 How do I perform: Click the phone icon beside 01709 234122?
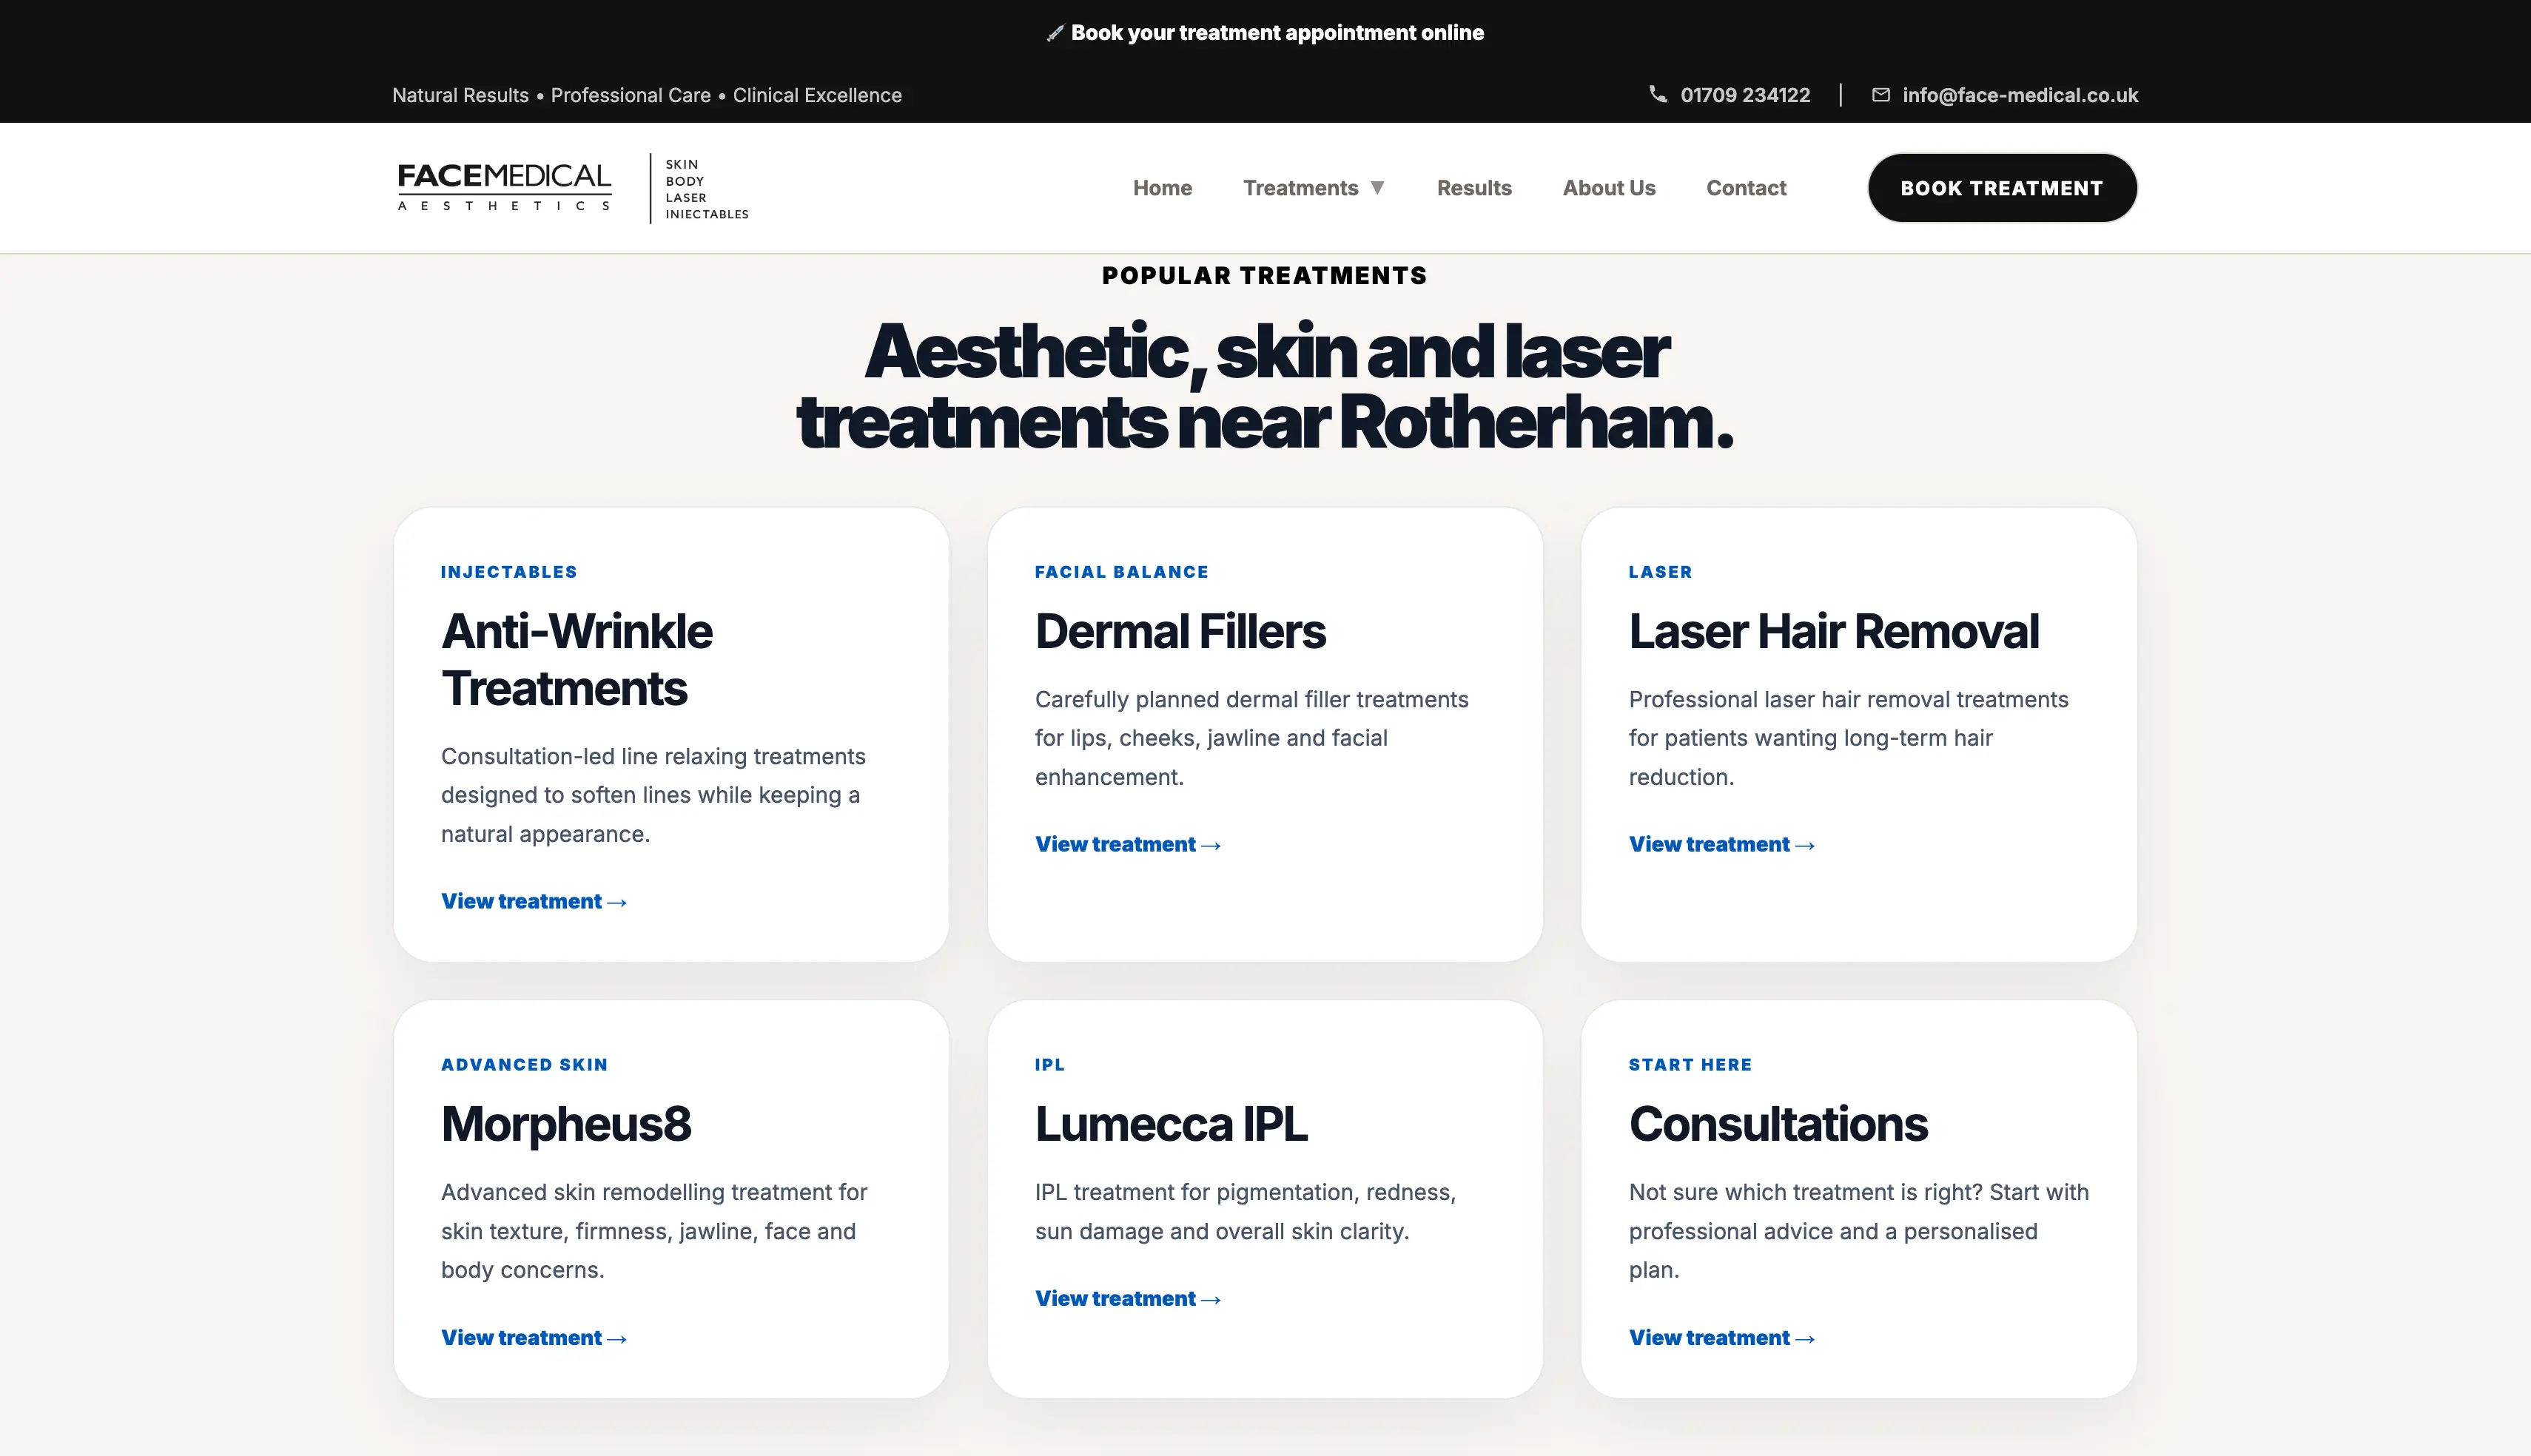click(x=1657, y=94)
